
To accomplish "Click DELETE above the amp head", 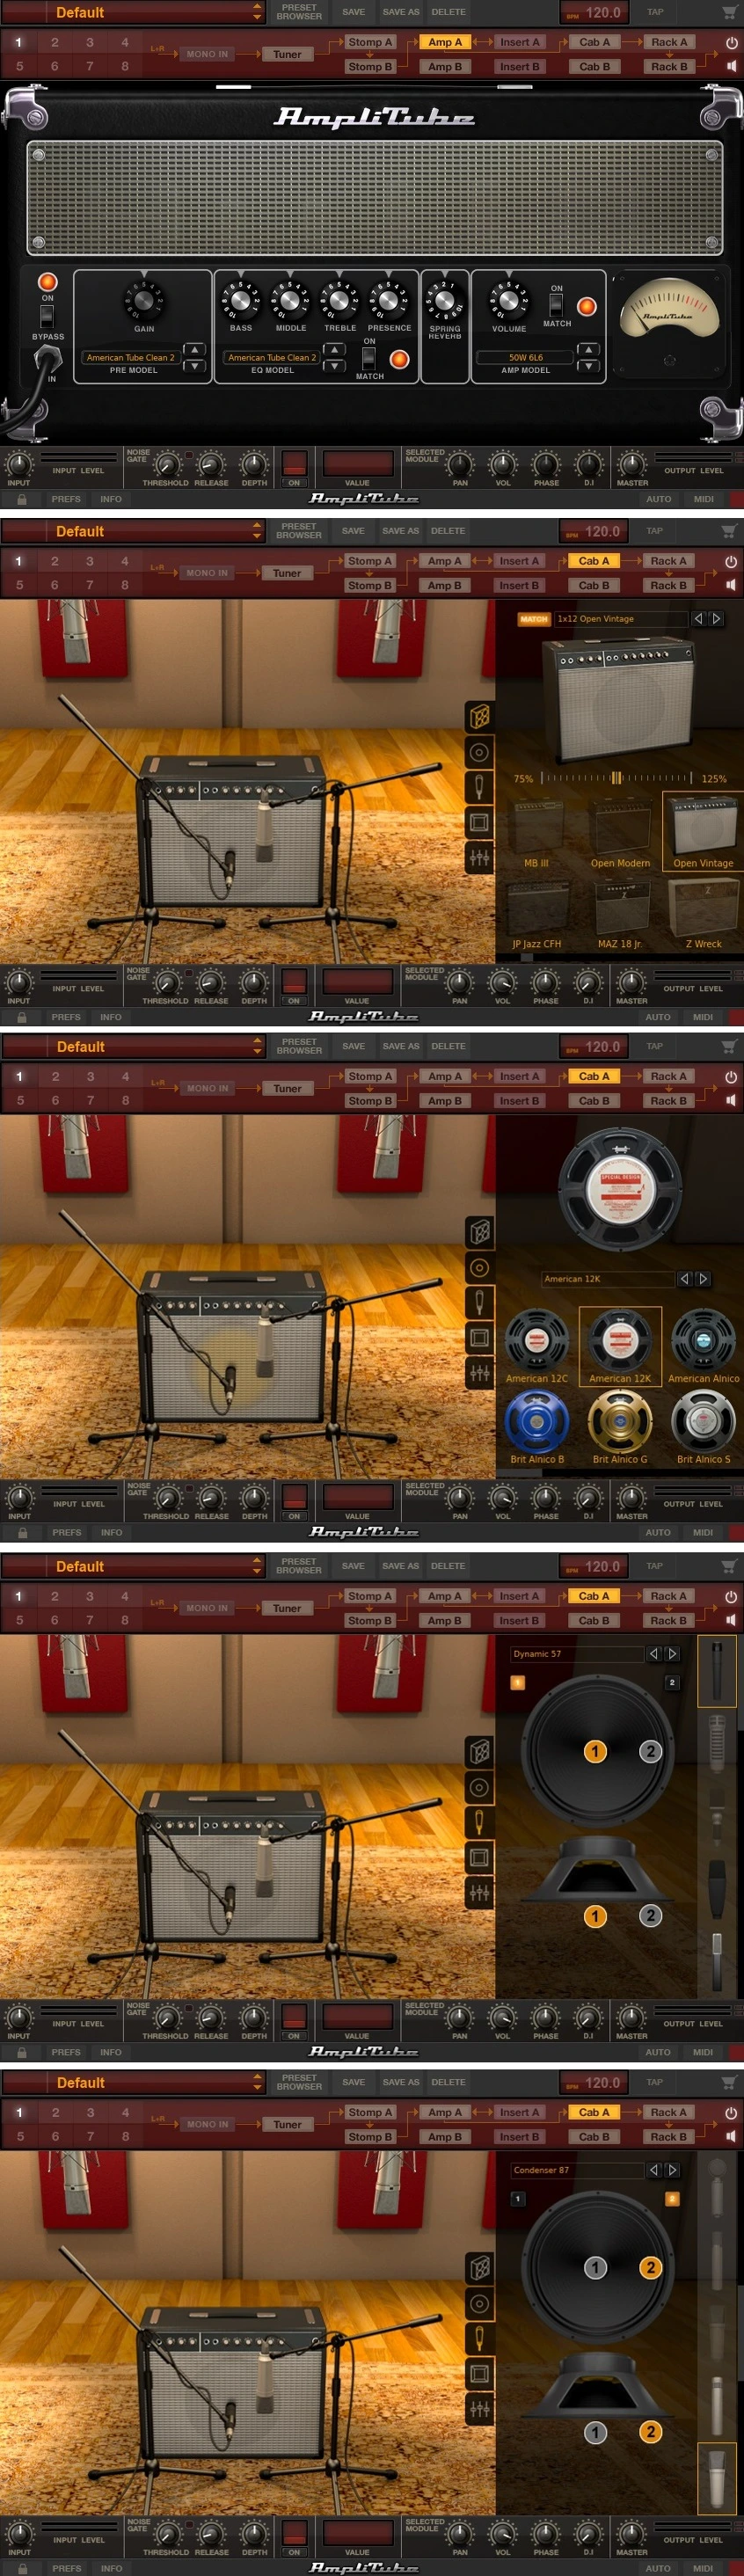I will click(448, 12).
